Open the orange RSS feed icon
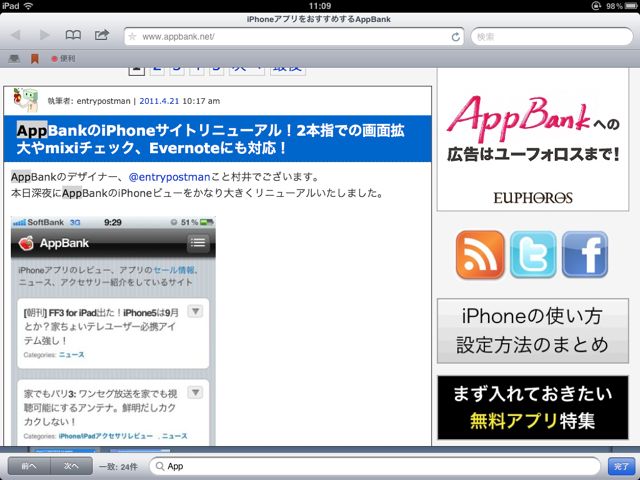This screenshot has width=640, height=480. tap(480, 255)
